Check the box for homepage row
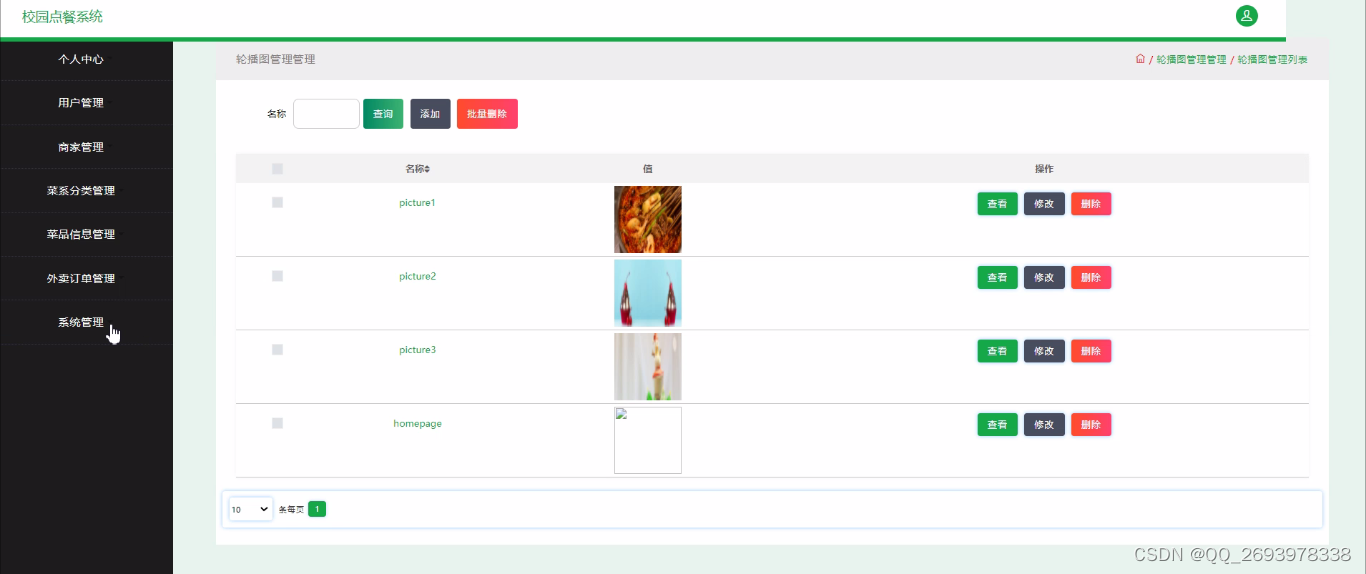 277,423
